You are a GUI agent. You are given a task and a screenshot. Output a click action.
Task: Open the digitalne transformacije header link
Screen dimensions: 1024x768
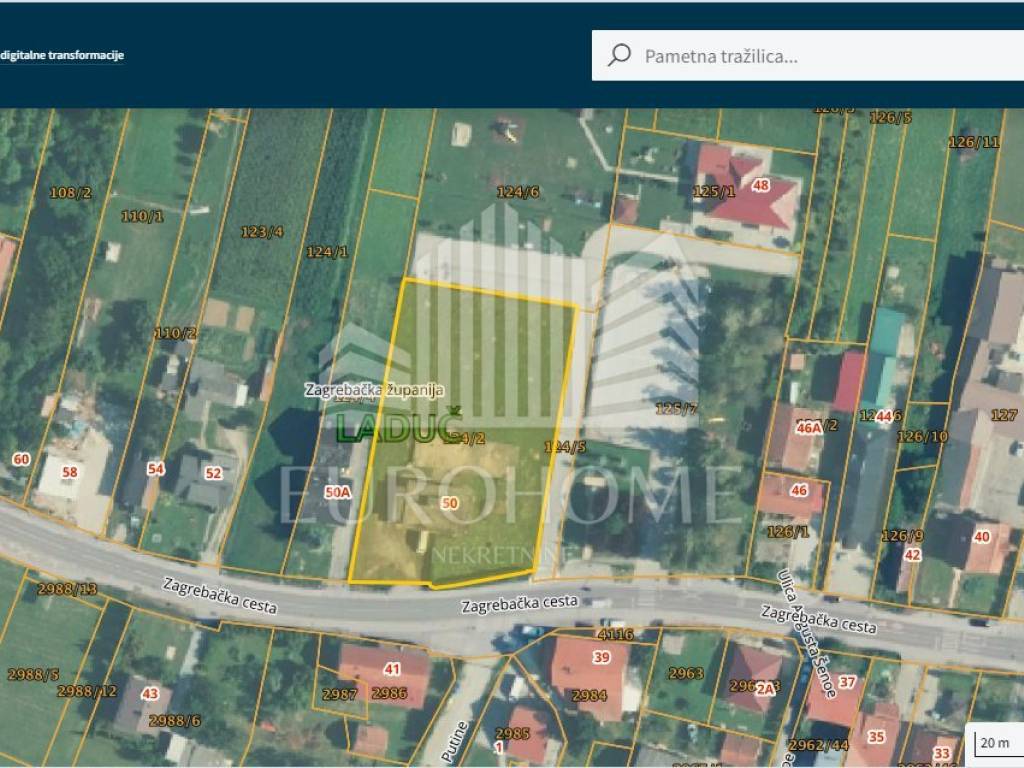pos(62,56)
